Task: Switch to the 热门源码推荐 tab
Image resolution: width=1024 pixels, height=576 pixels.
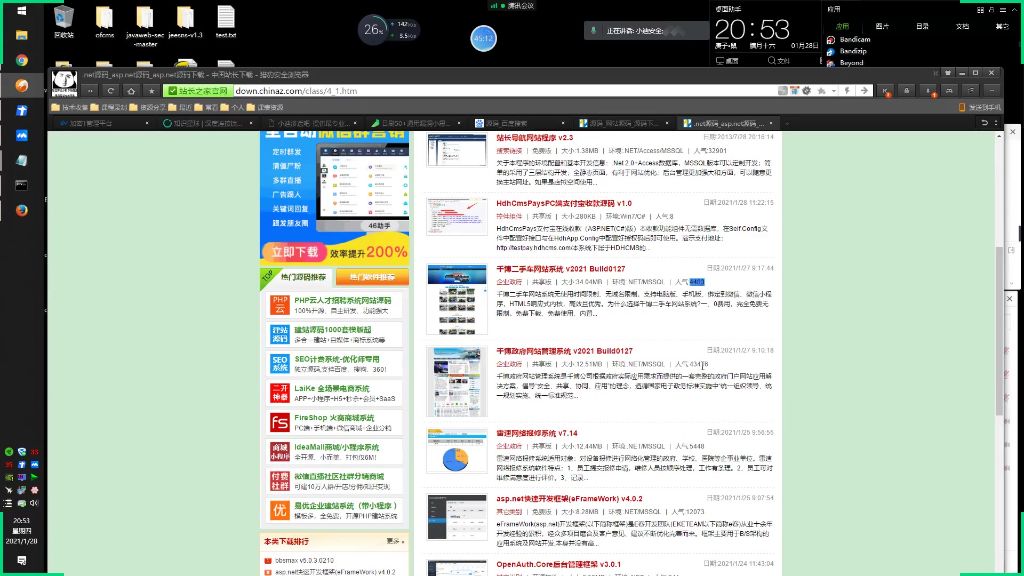Action: click(303, 277)
